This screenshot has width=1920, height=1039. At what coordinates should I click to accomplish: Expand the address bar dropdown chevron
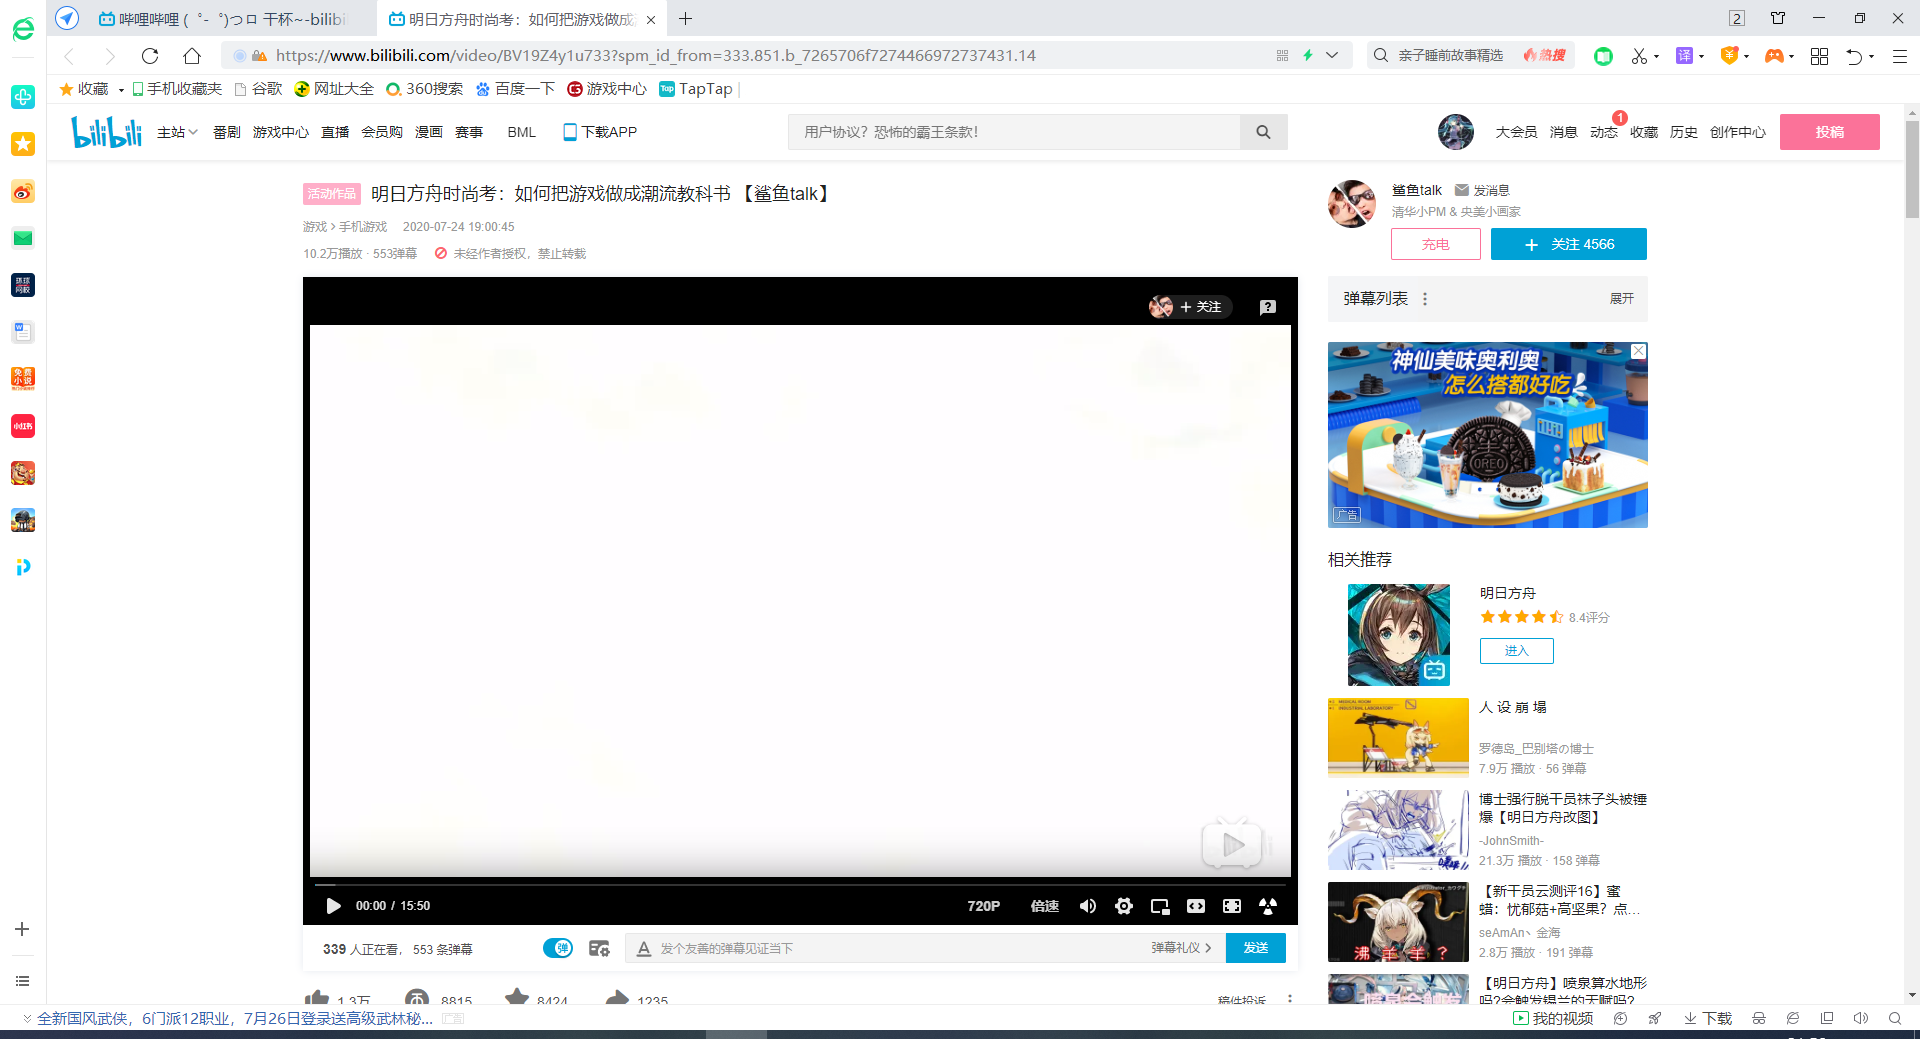(1332, 56)
